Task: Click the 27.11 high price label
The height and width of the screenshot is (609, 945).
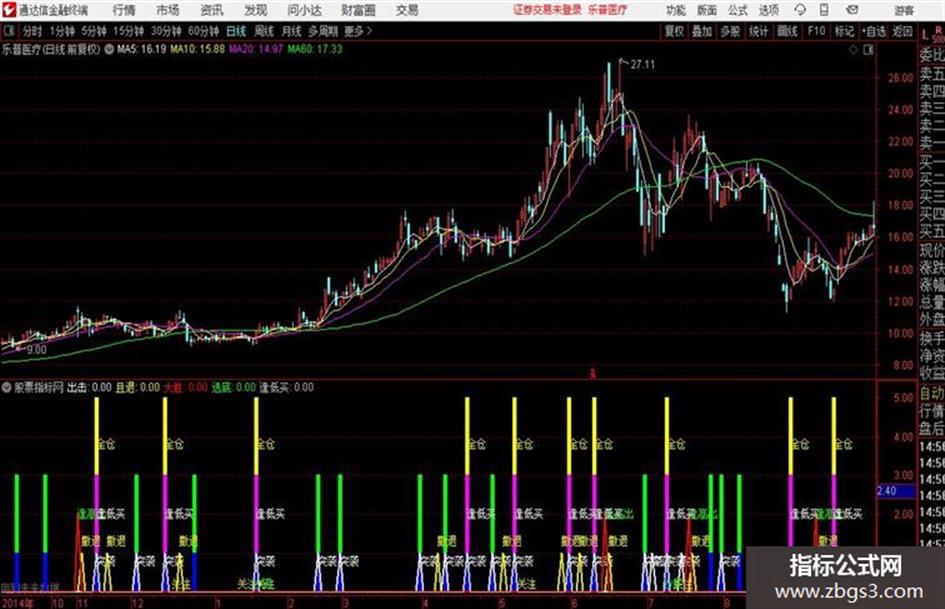Action: point(642,65)
